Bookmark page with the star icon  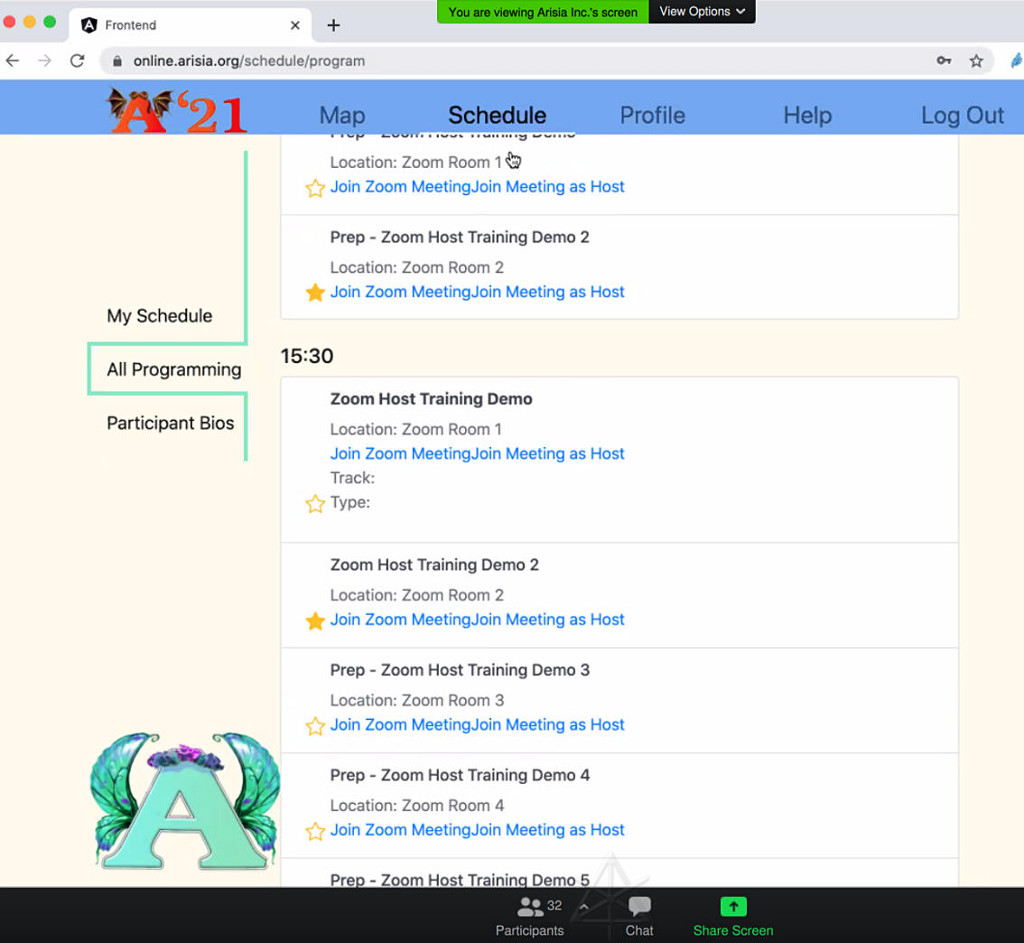pyautogui.click(x=976, y=61)
